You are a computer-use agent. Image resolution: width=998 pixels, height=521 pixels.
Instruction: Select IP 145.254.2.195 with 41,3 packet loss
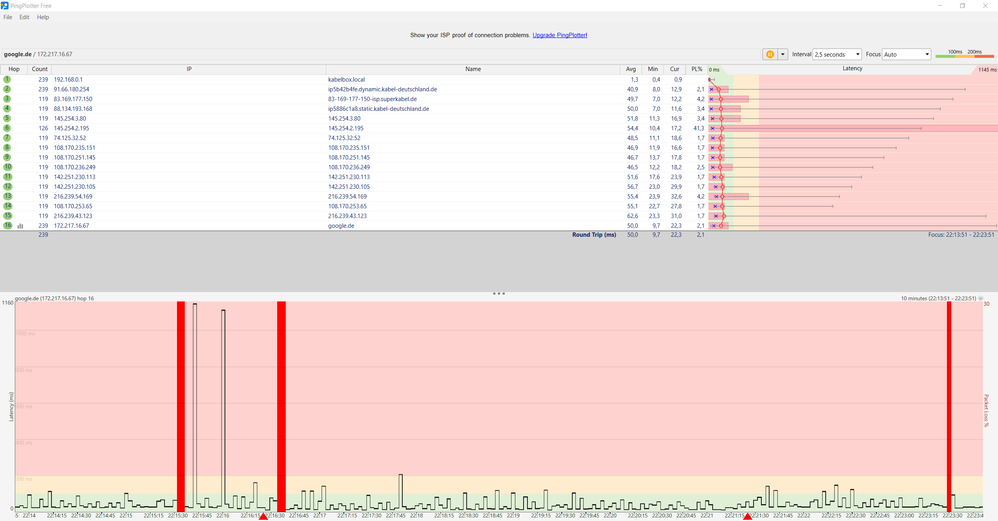pyautogui.click(x=71, y=128)
